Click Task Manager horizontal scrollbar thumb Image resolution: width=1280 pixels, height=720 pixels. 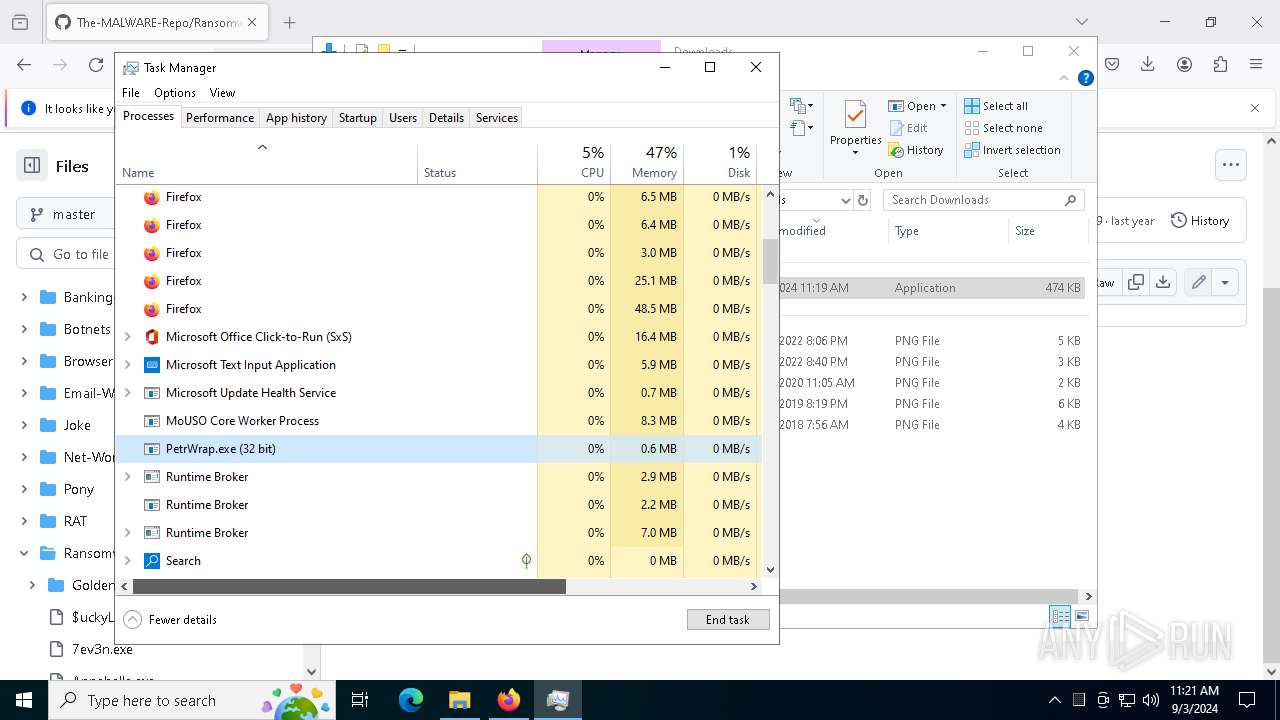point(349,587)
